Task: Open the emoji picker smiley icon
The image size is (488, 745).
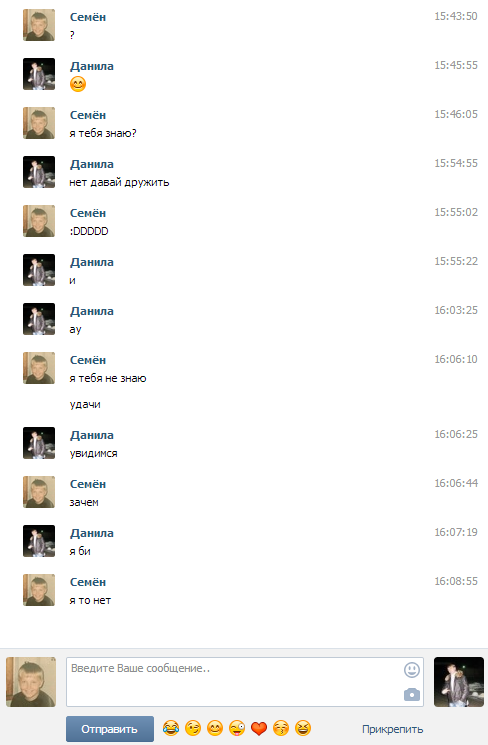Action: tap(411, 670)
